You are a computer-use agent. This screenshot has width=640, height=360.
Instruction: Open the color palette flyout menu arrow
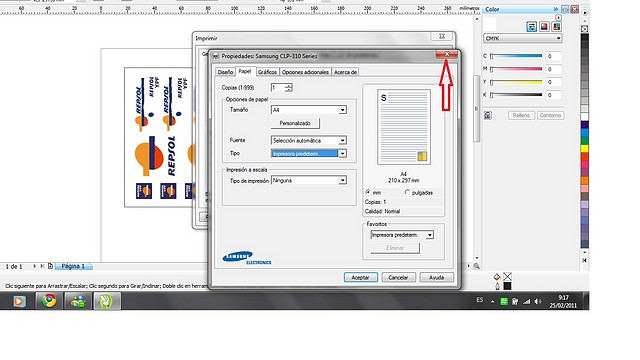tap(584, 13)
